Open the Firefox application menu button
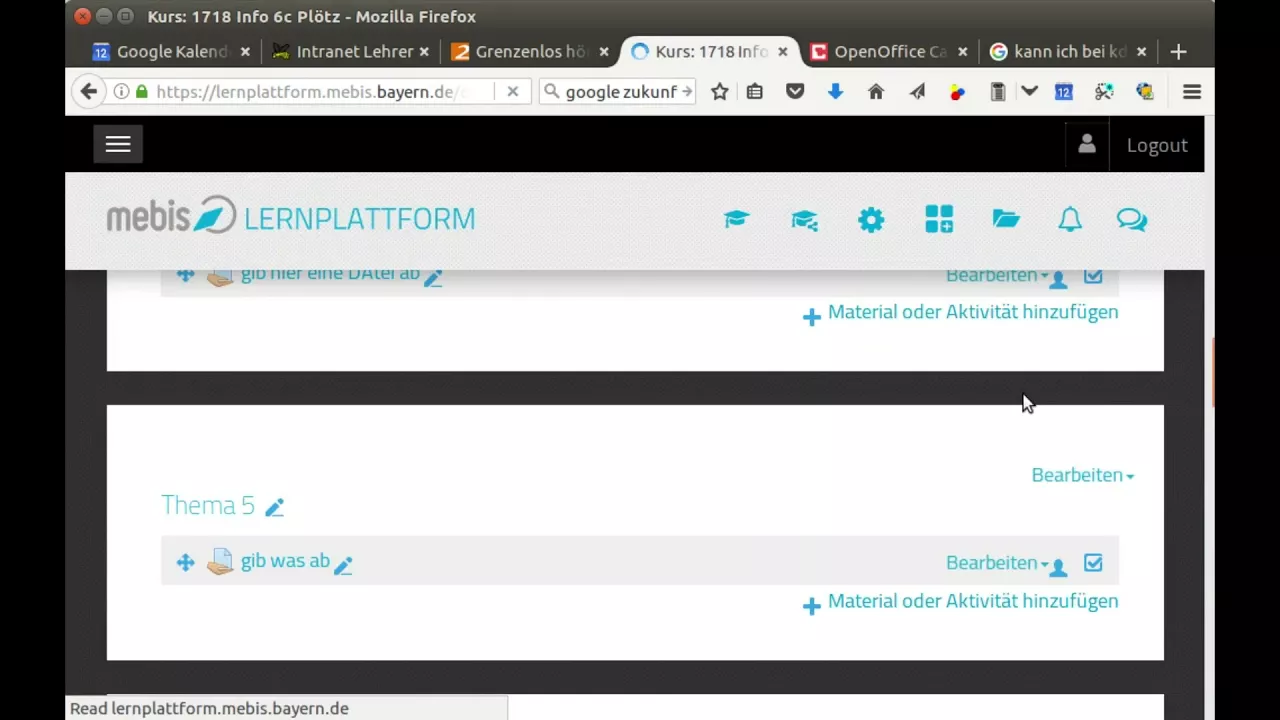The image size is (1280, 720). (x=1191, y=91)
